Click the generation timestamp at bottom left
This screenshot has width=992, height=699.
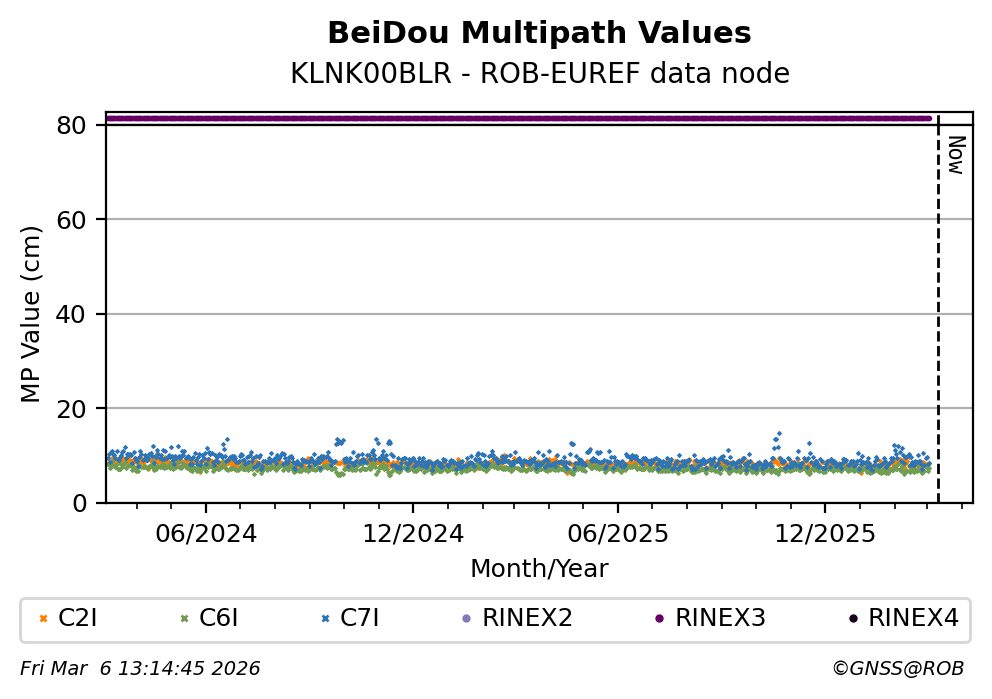(140, 669)
